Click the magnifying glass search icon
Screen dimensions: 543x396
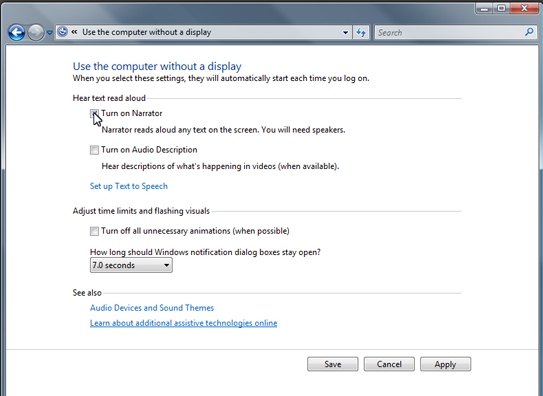pyautogui.click(x=529, y=32)
